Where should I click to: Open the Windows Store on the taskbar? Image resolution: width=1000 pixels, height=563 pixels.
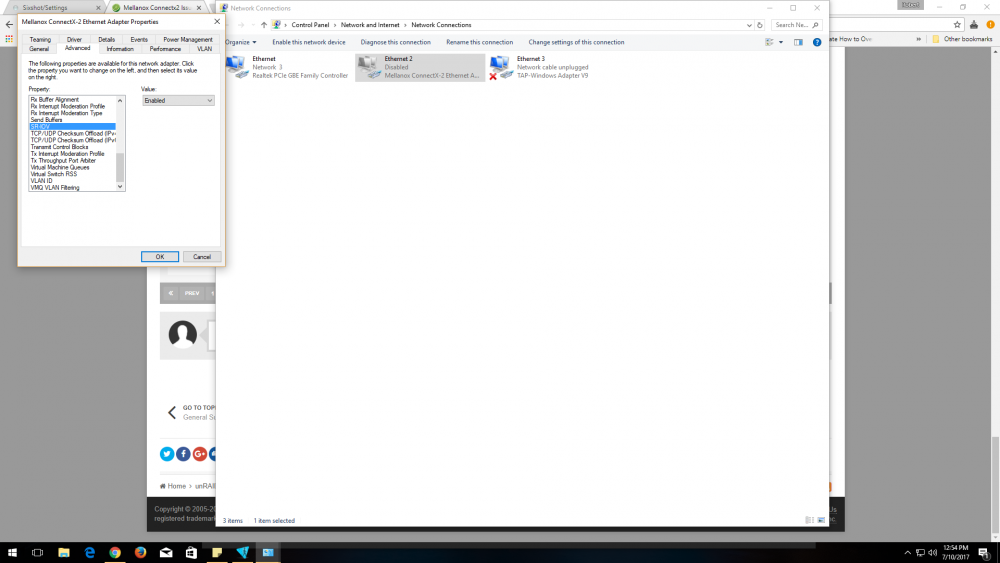[x=191, y=552]
